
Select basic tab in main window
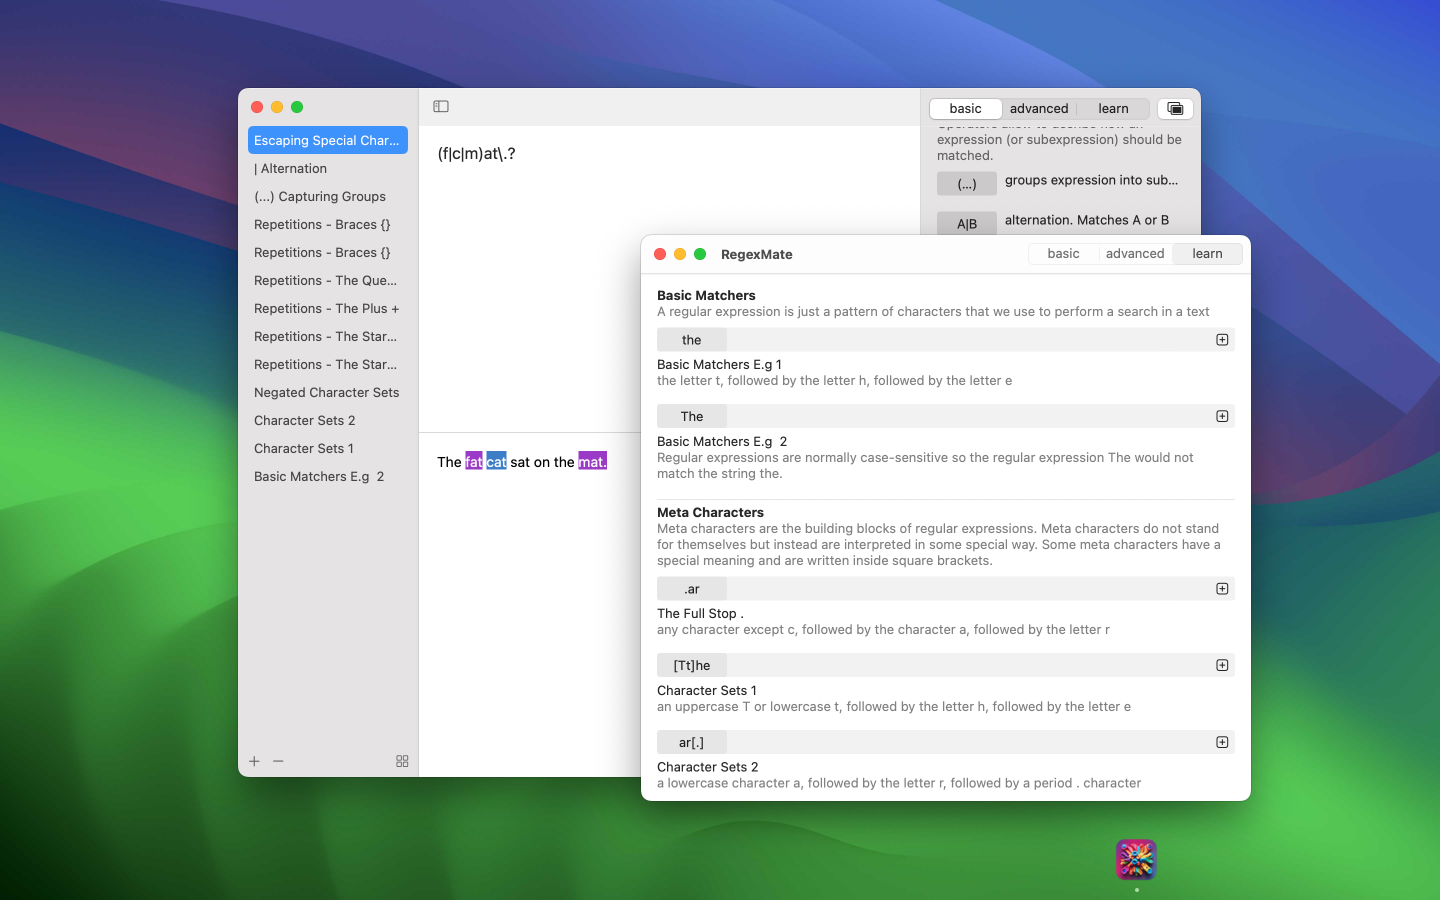pos(966,108)
